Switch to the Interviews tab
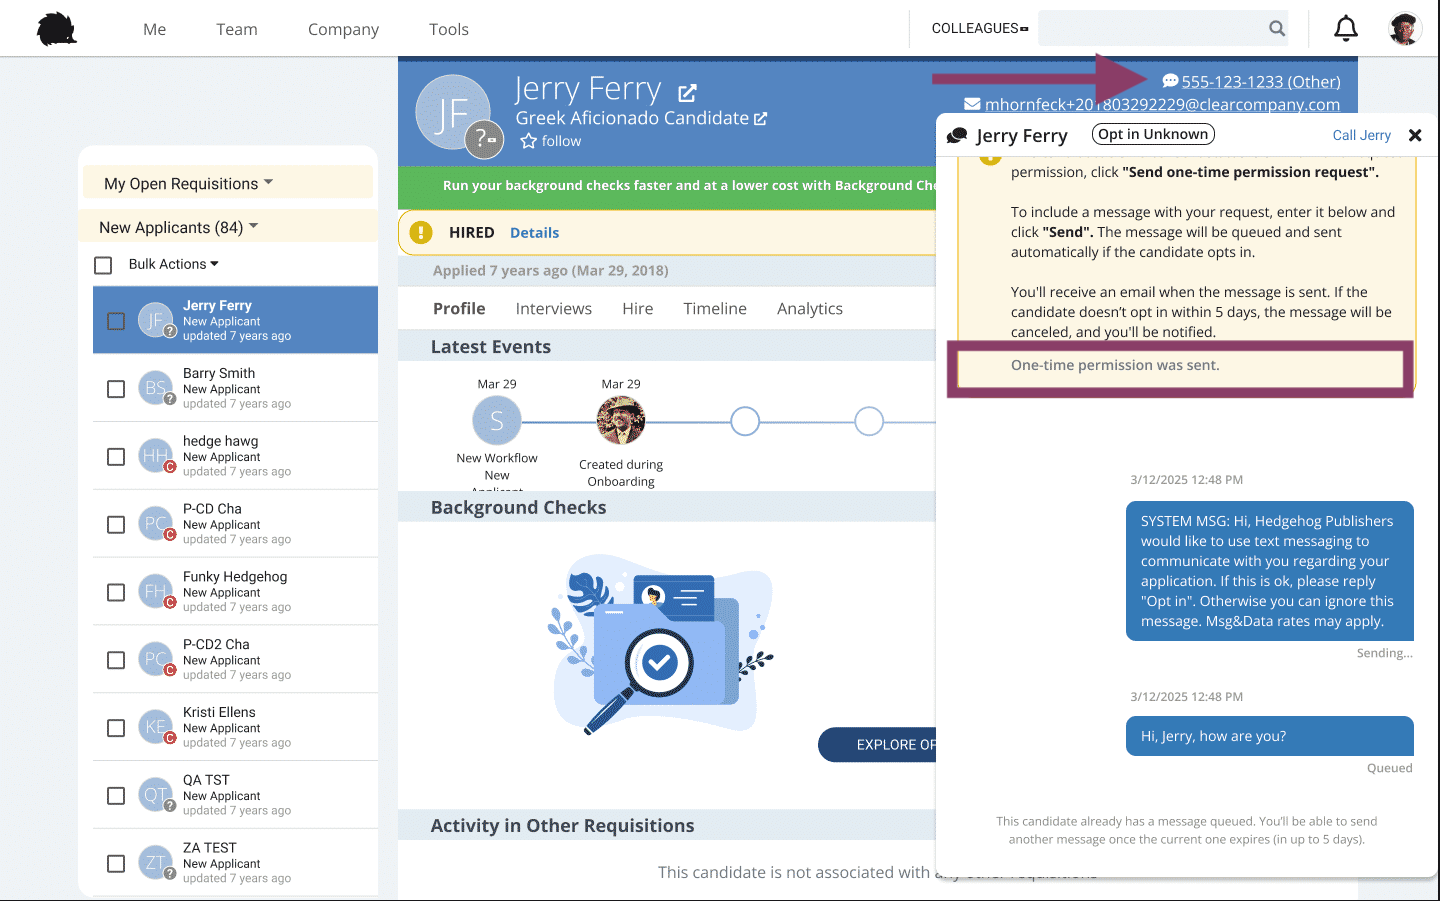Screen dimensions: 1440x901 [554, 309]
